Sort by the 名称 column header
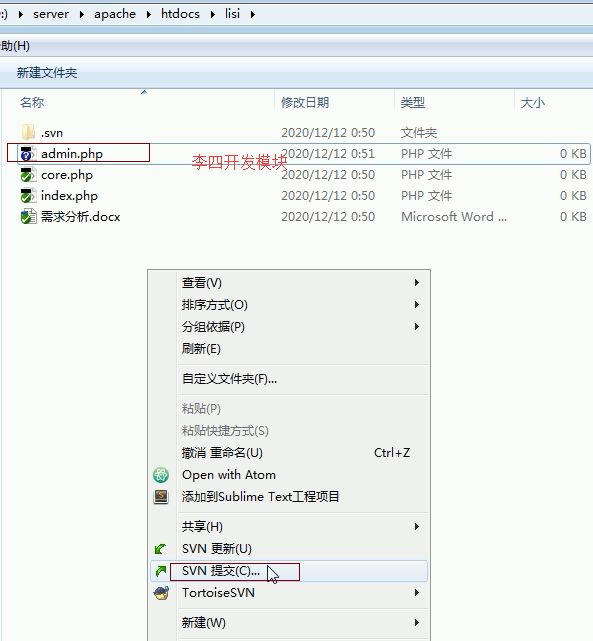593x641 pixels. pos(32,102)
